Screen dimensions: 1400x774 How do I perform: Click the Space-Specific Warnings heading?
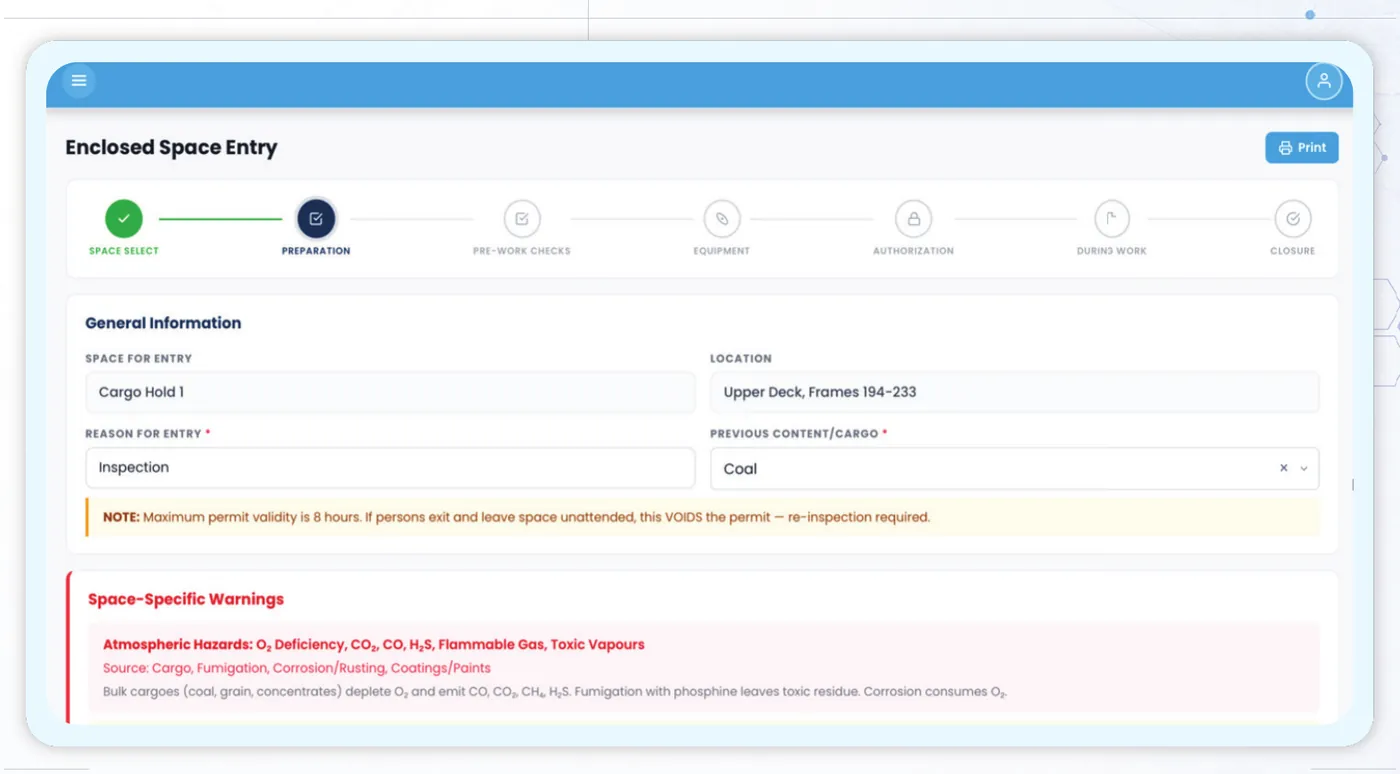point(186,599)
